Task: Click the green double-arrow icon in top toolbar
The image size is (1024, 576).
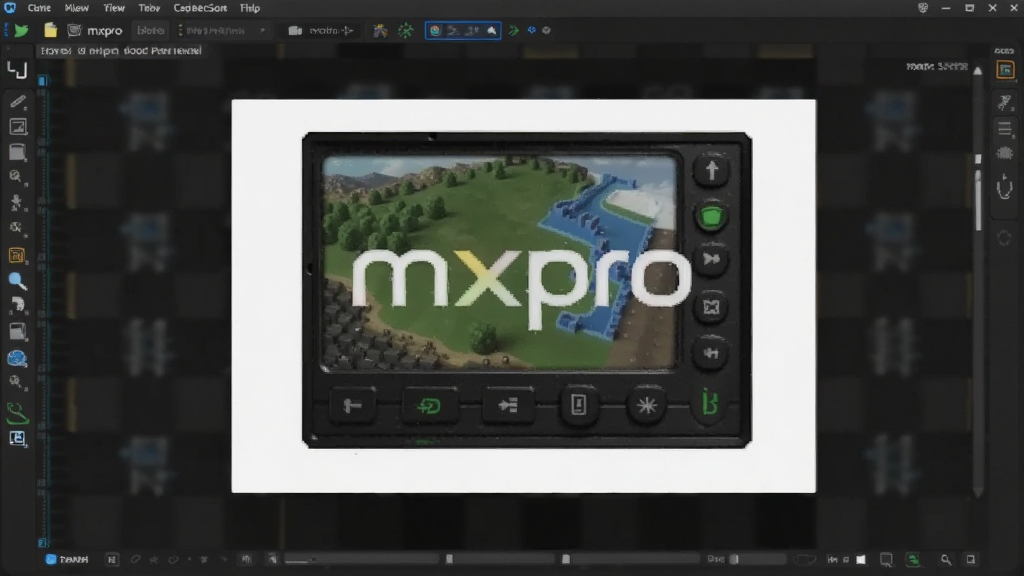Action: tap(514, 31)
